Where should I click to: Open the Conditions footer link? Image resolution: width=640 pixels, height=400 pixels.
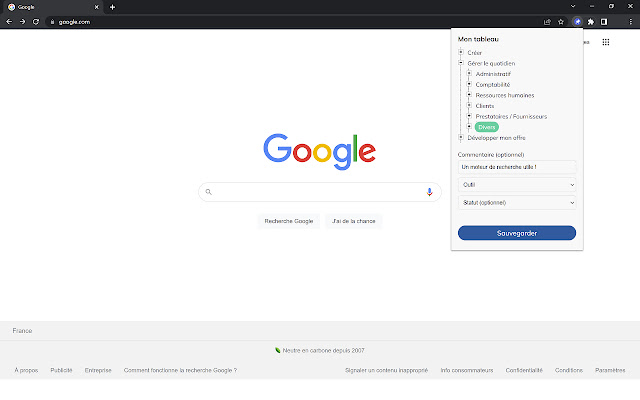tap(569, 370)
